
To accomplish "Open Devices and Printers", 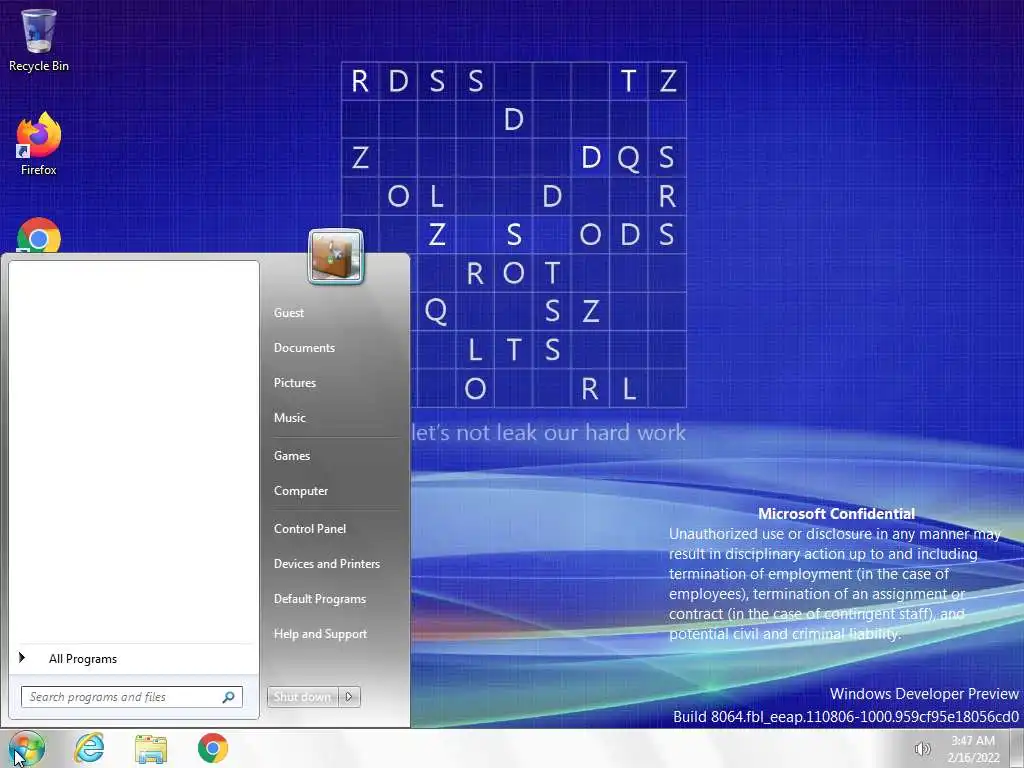I will [327, 564].
